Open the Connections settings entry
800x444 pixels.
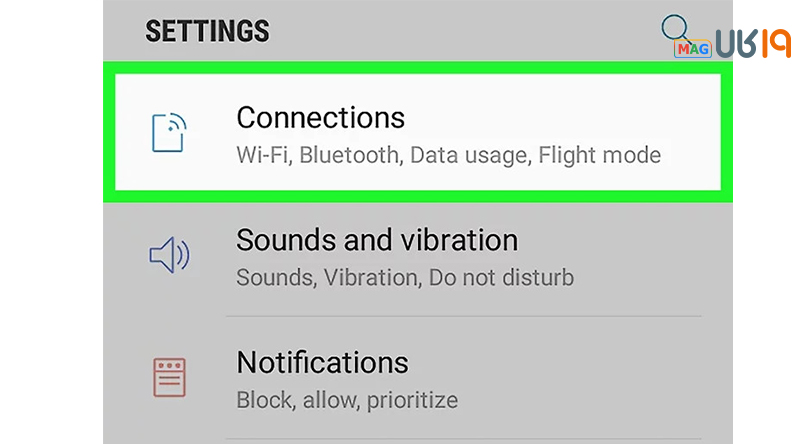click(418, 132)
